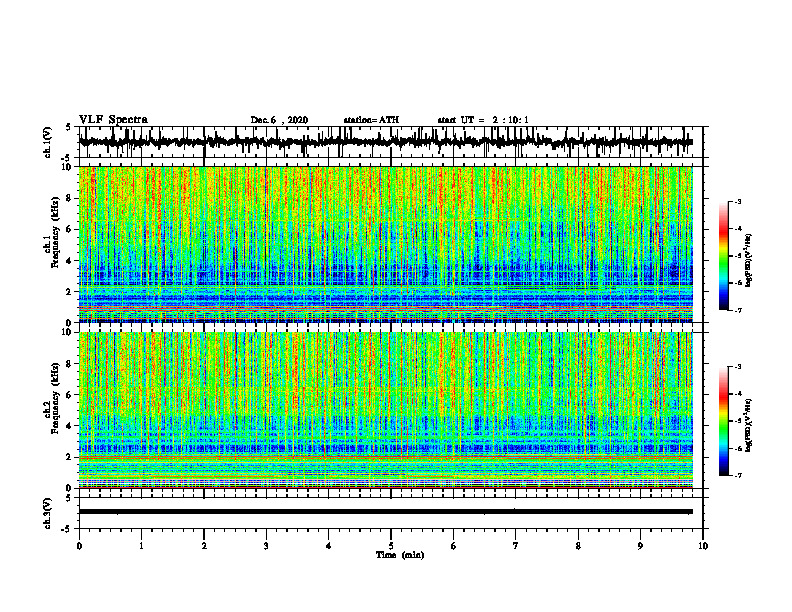The width and height of the screenshot is (792, 612).
Task: Click the ch.2 frequency axis tick "6"
Action: click(69, 395)
